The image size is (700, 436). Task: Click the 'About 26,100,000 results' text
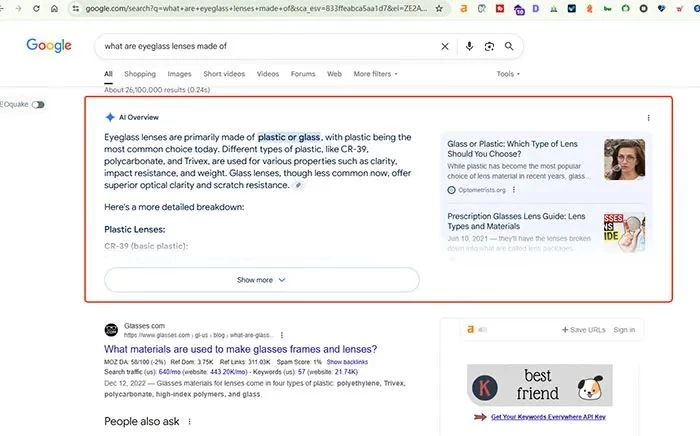pyautogui.click(x=157, y=90)
